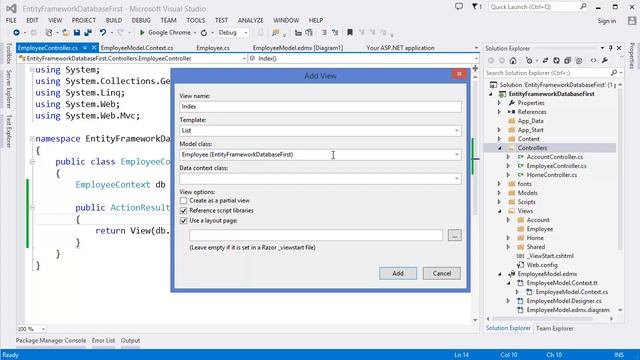640x360 pixels.
Task: Click Collapse All icon in Solution Explorer
Action: coord(567,60)
